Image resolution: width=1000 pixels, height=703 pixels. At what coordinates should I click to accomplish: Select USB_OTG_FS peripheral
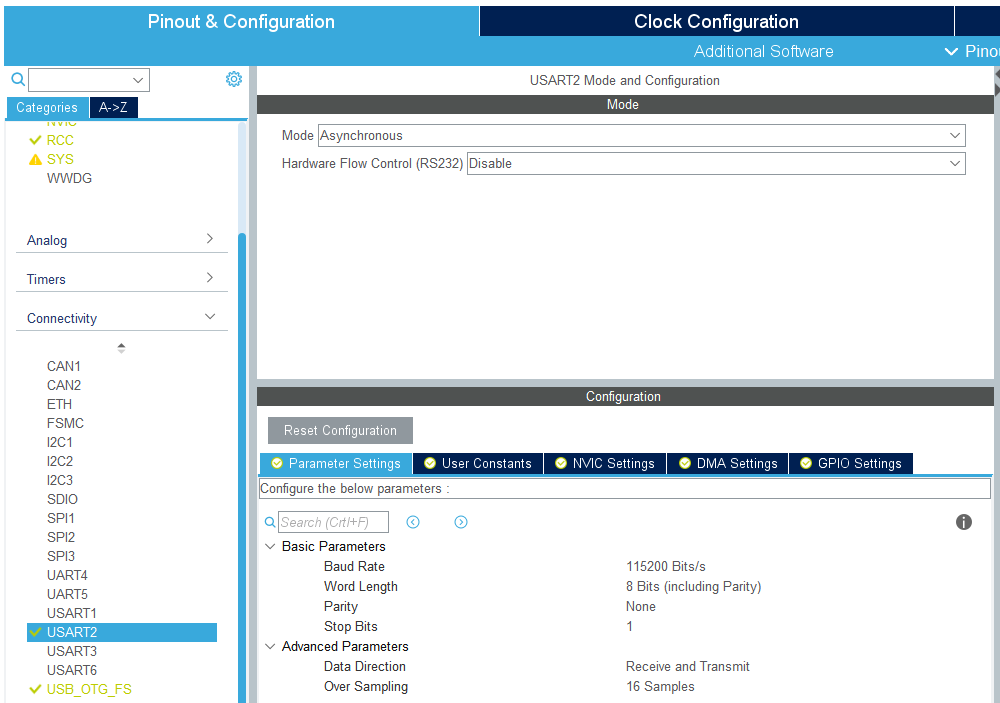89,690
